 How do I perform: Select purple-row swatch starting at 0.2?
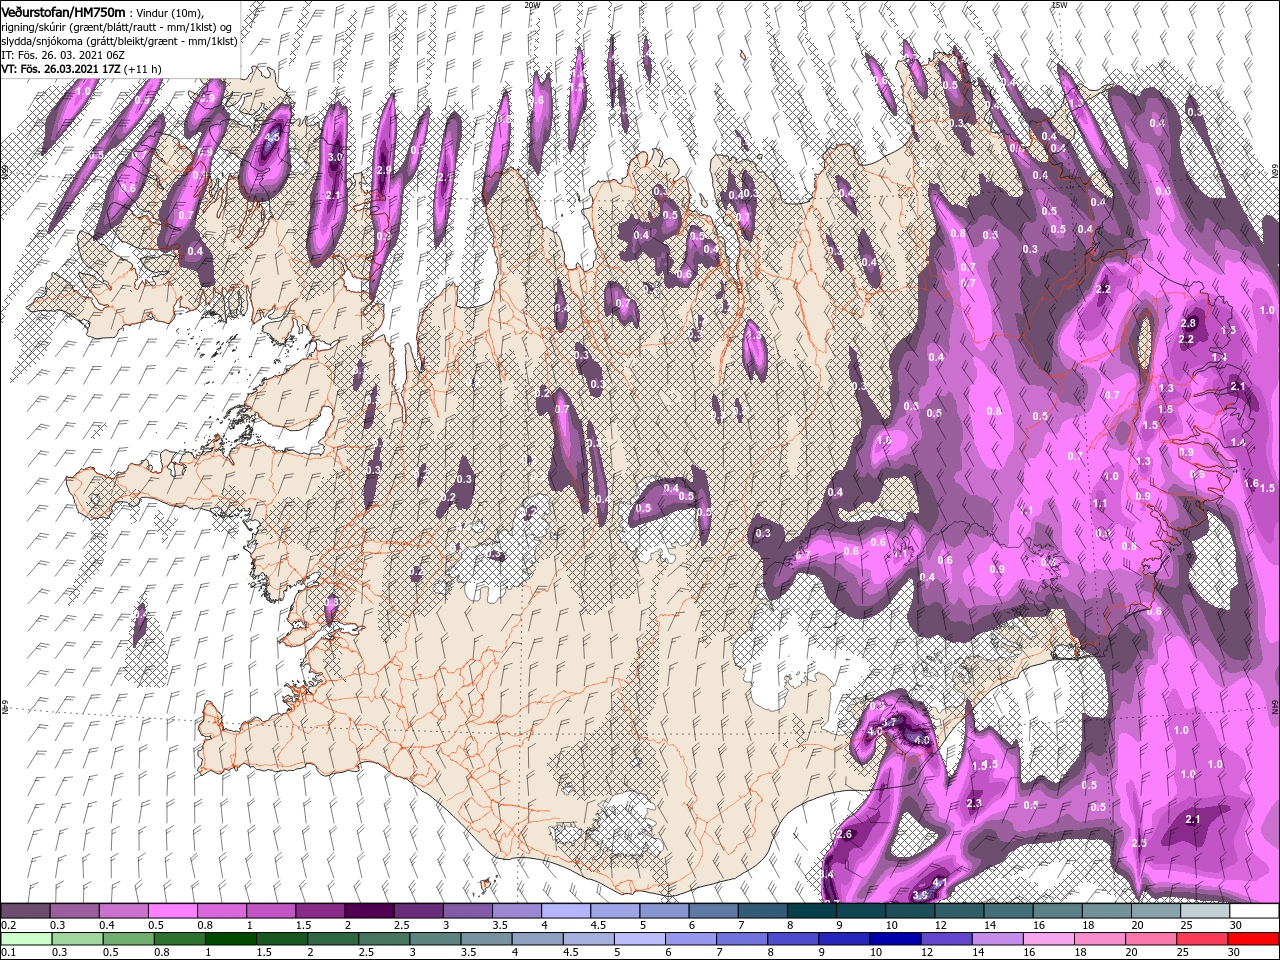(25, 911)
